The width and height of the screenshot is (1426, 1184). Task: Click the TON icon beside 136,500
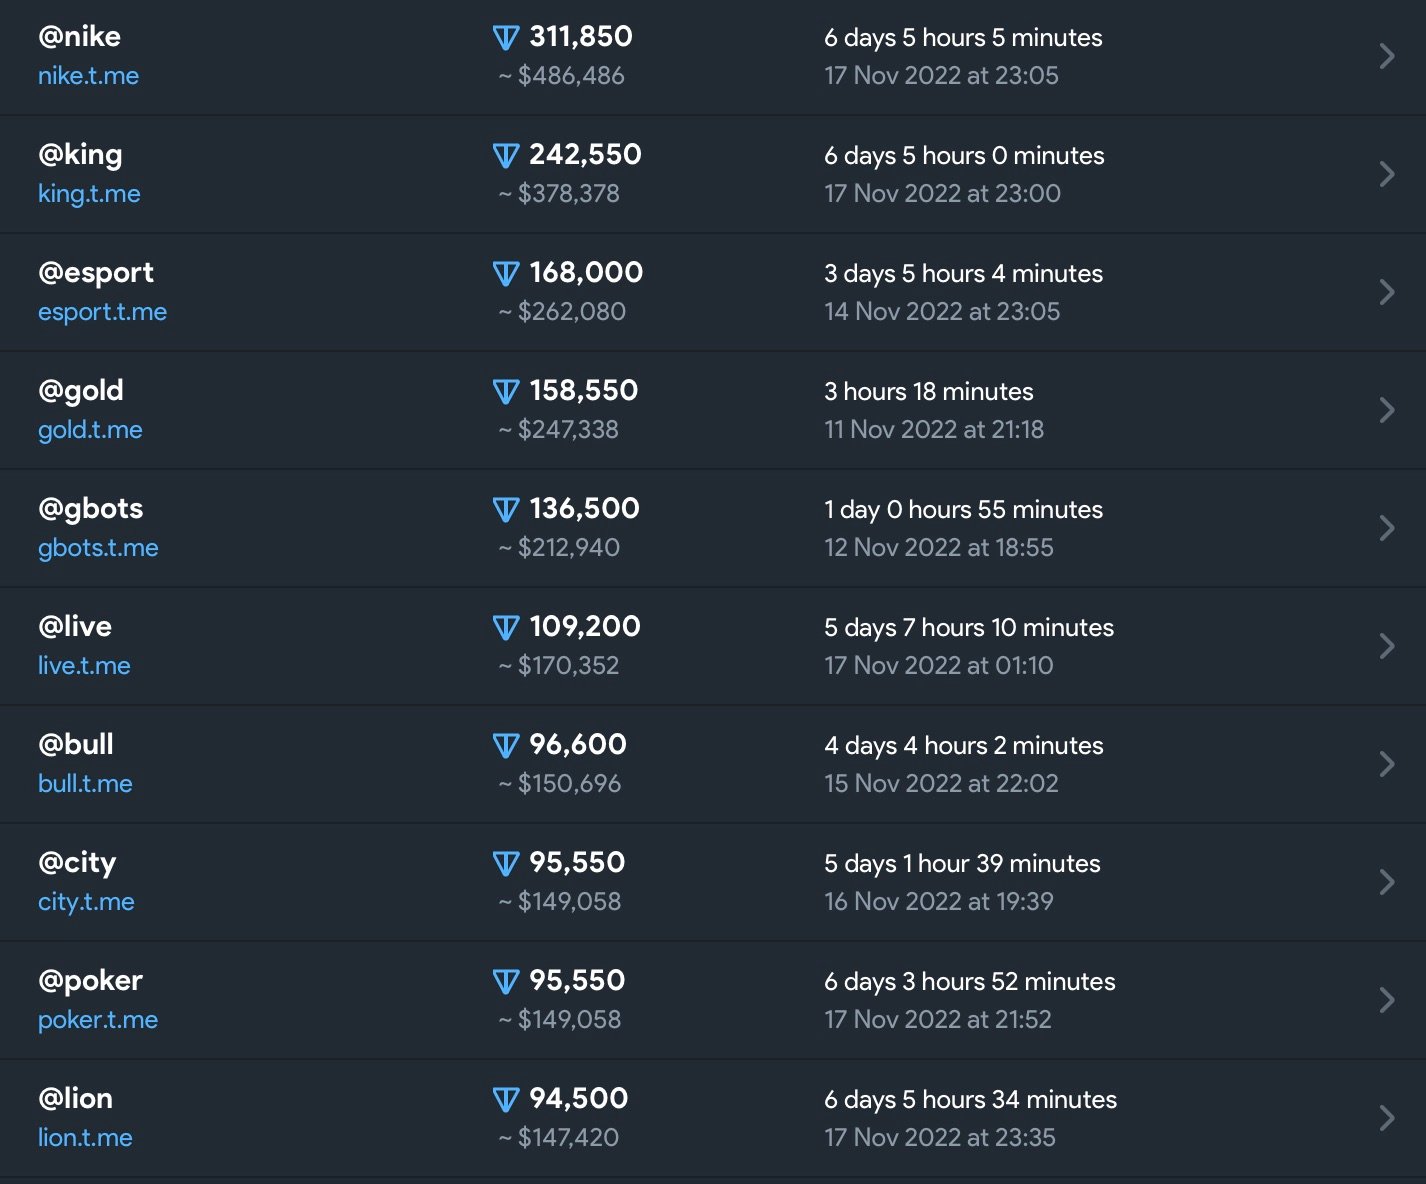(506, 510)
